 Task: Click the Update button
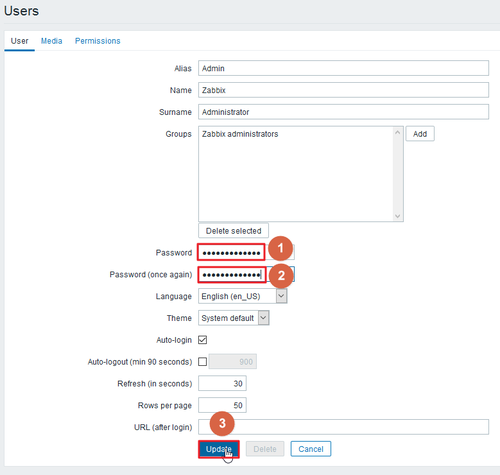(219, 449)
